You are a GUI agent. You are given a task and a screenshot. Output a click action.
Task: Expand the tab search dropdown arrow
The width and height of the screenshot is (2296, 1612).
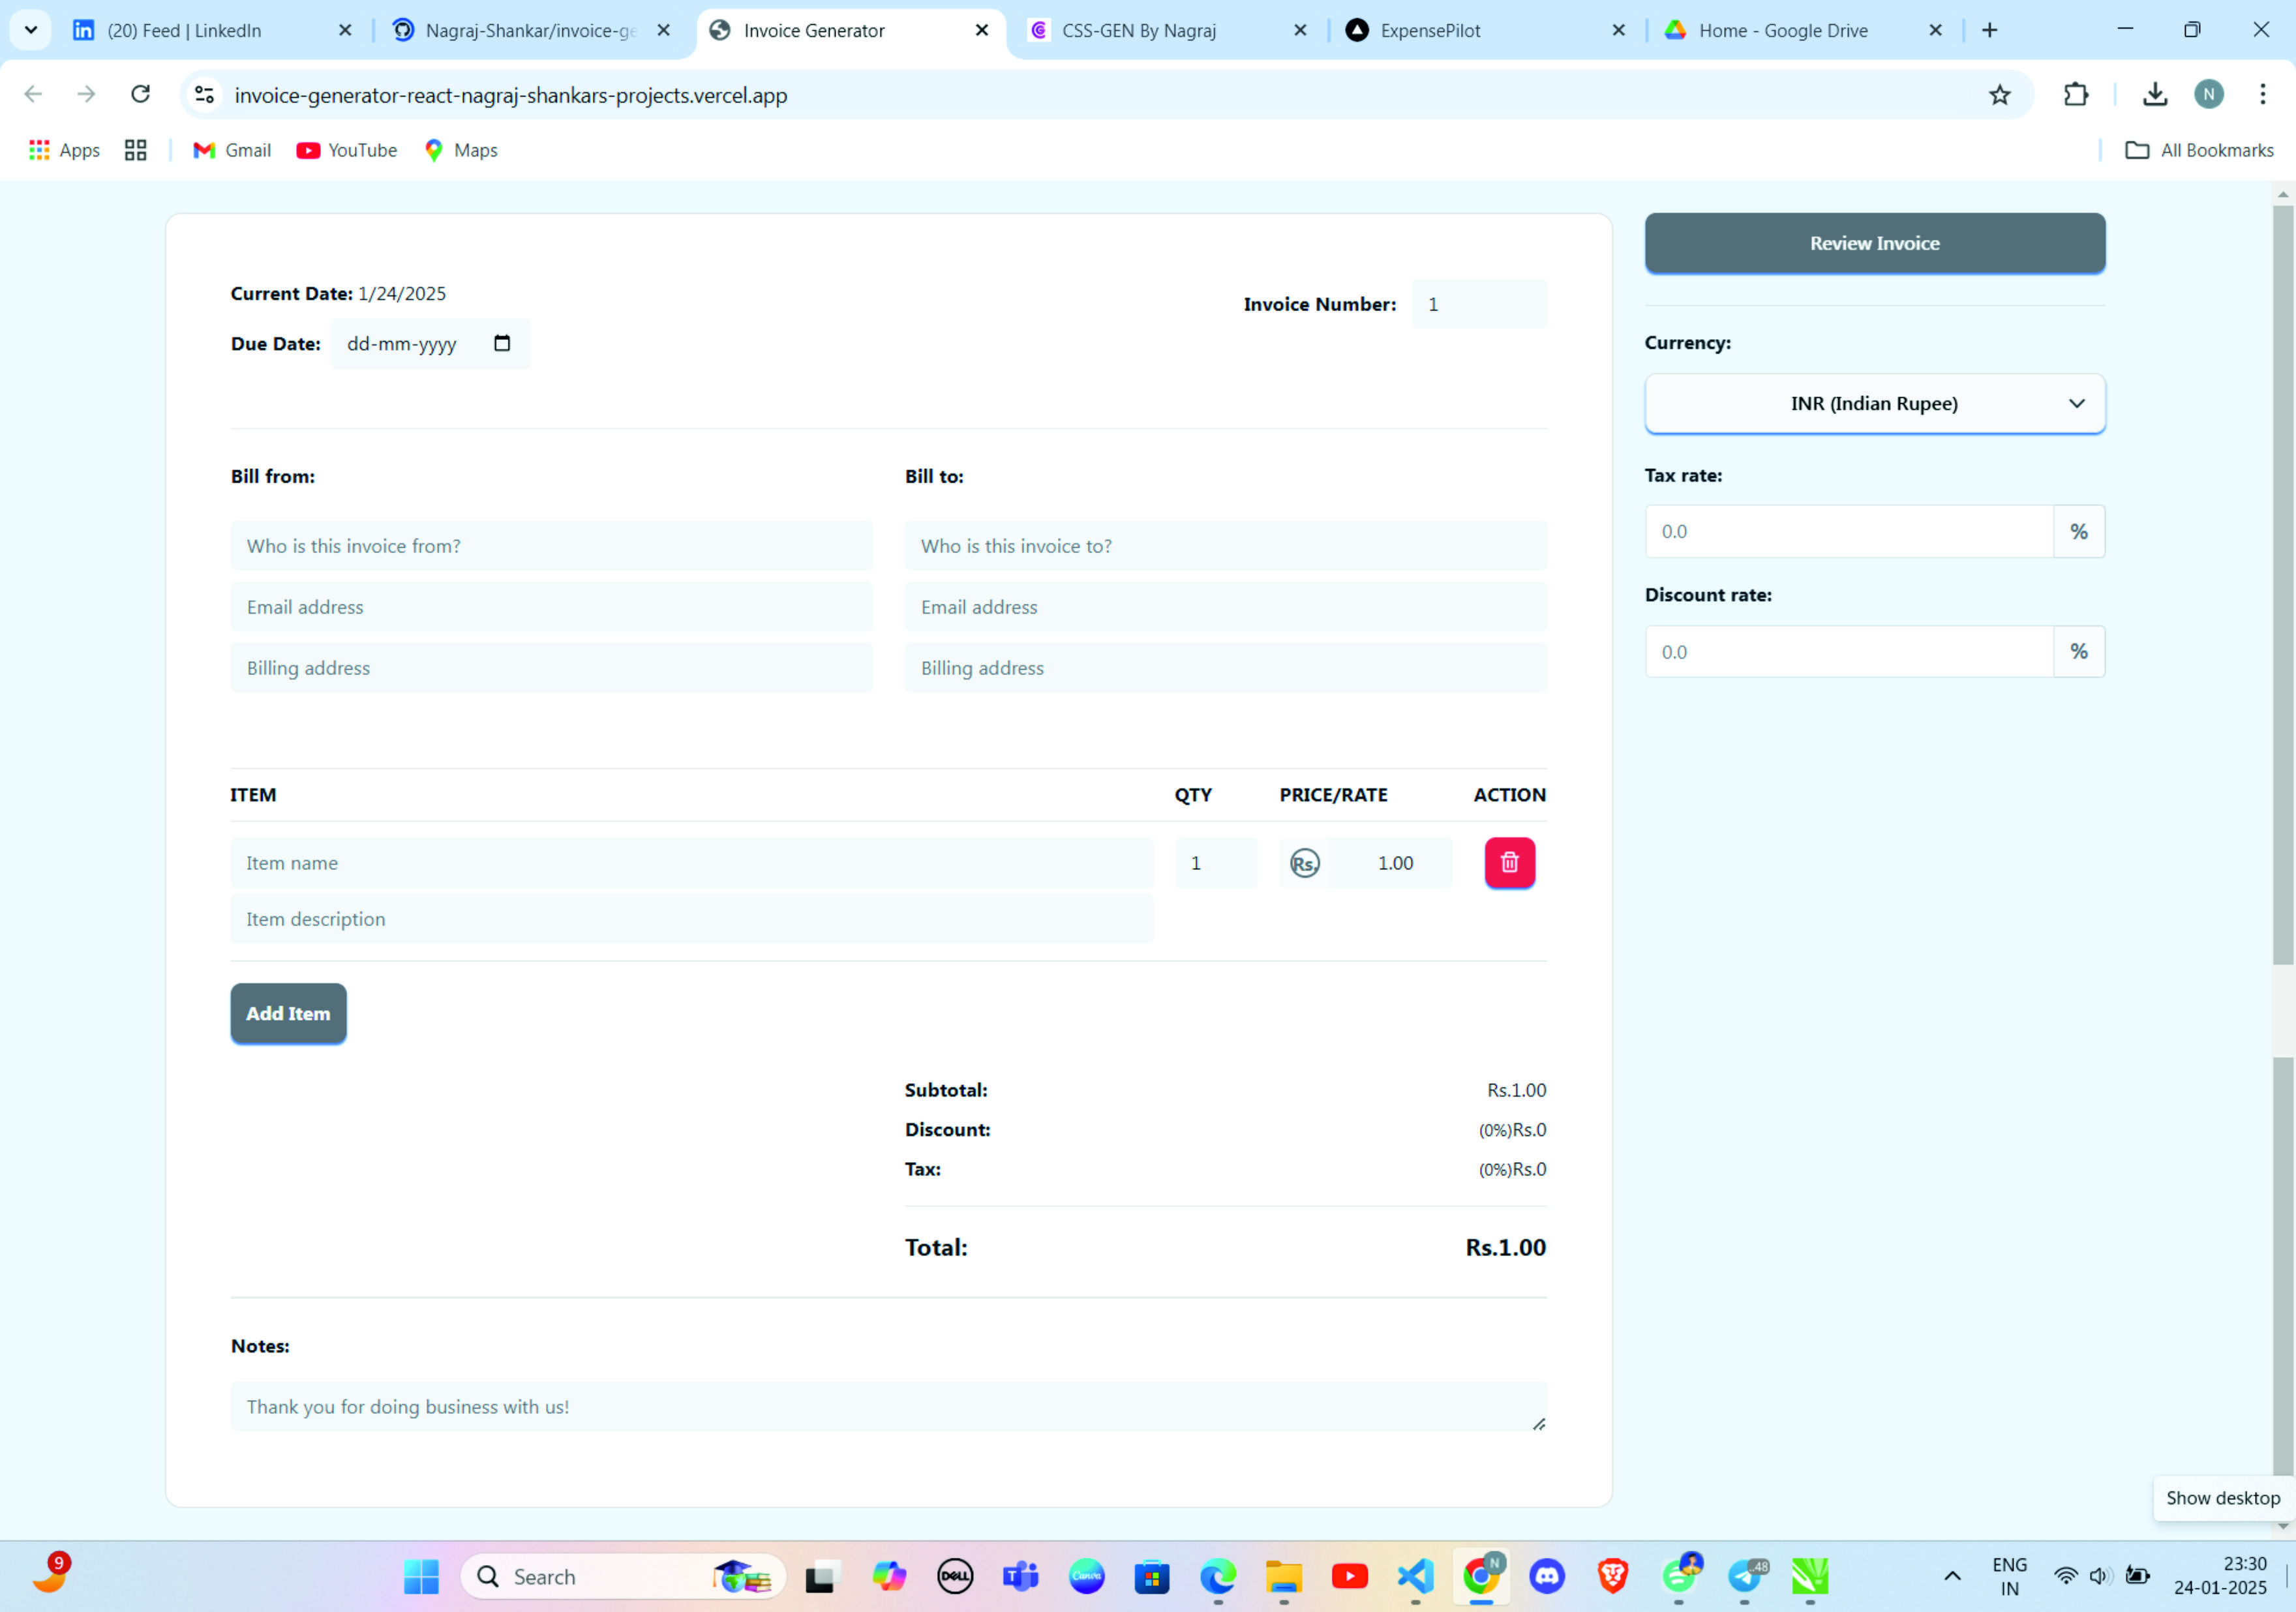click(31, 30)
